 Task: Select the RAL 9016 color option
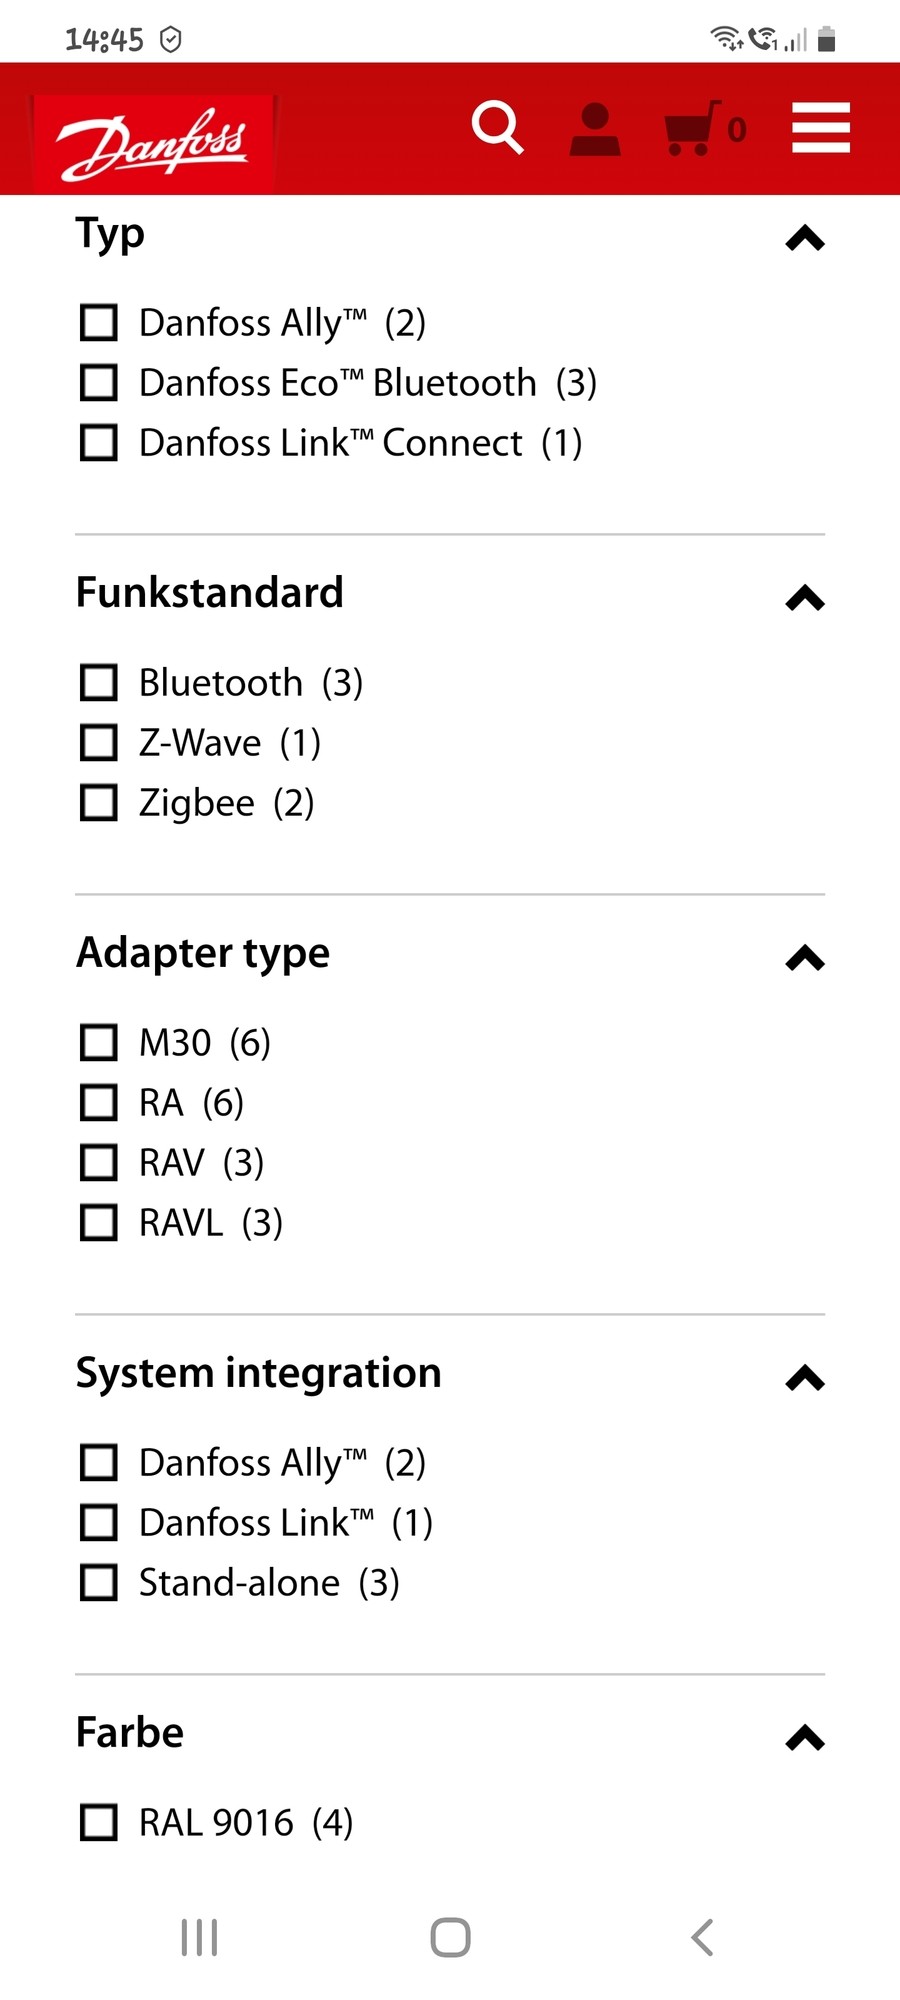click(x=99, y=1823)
